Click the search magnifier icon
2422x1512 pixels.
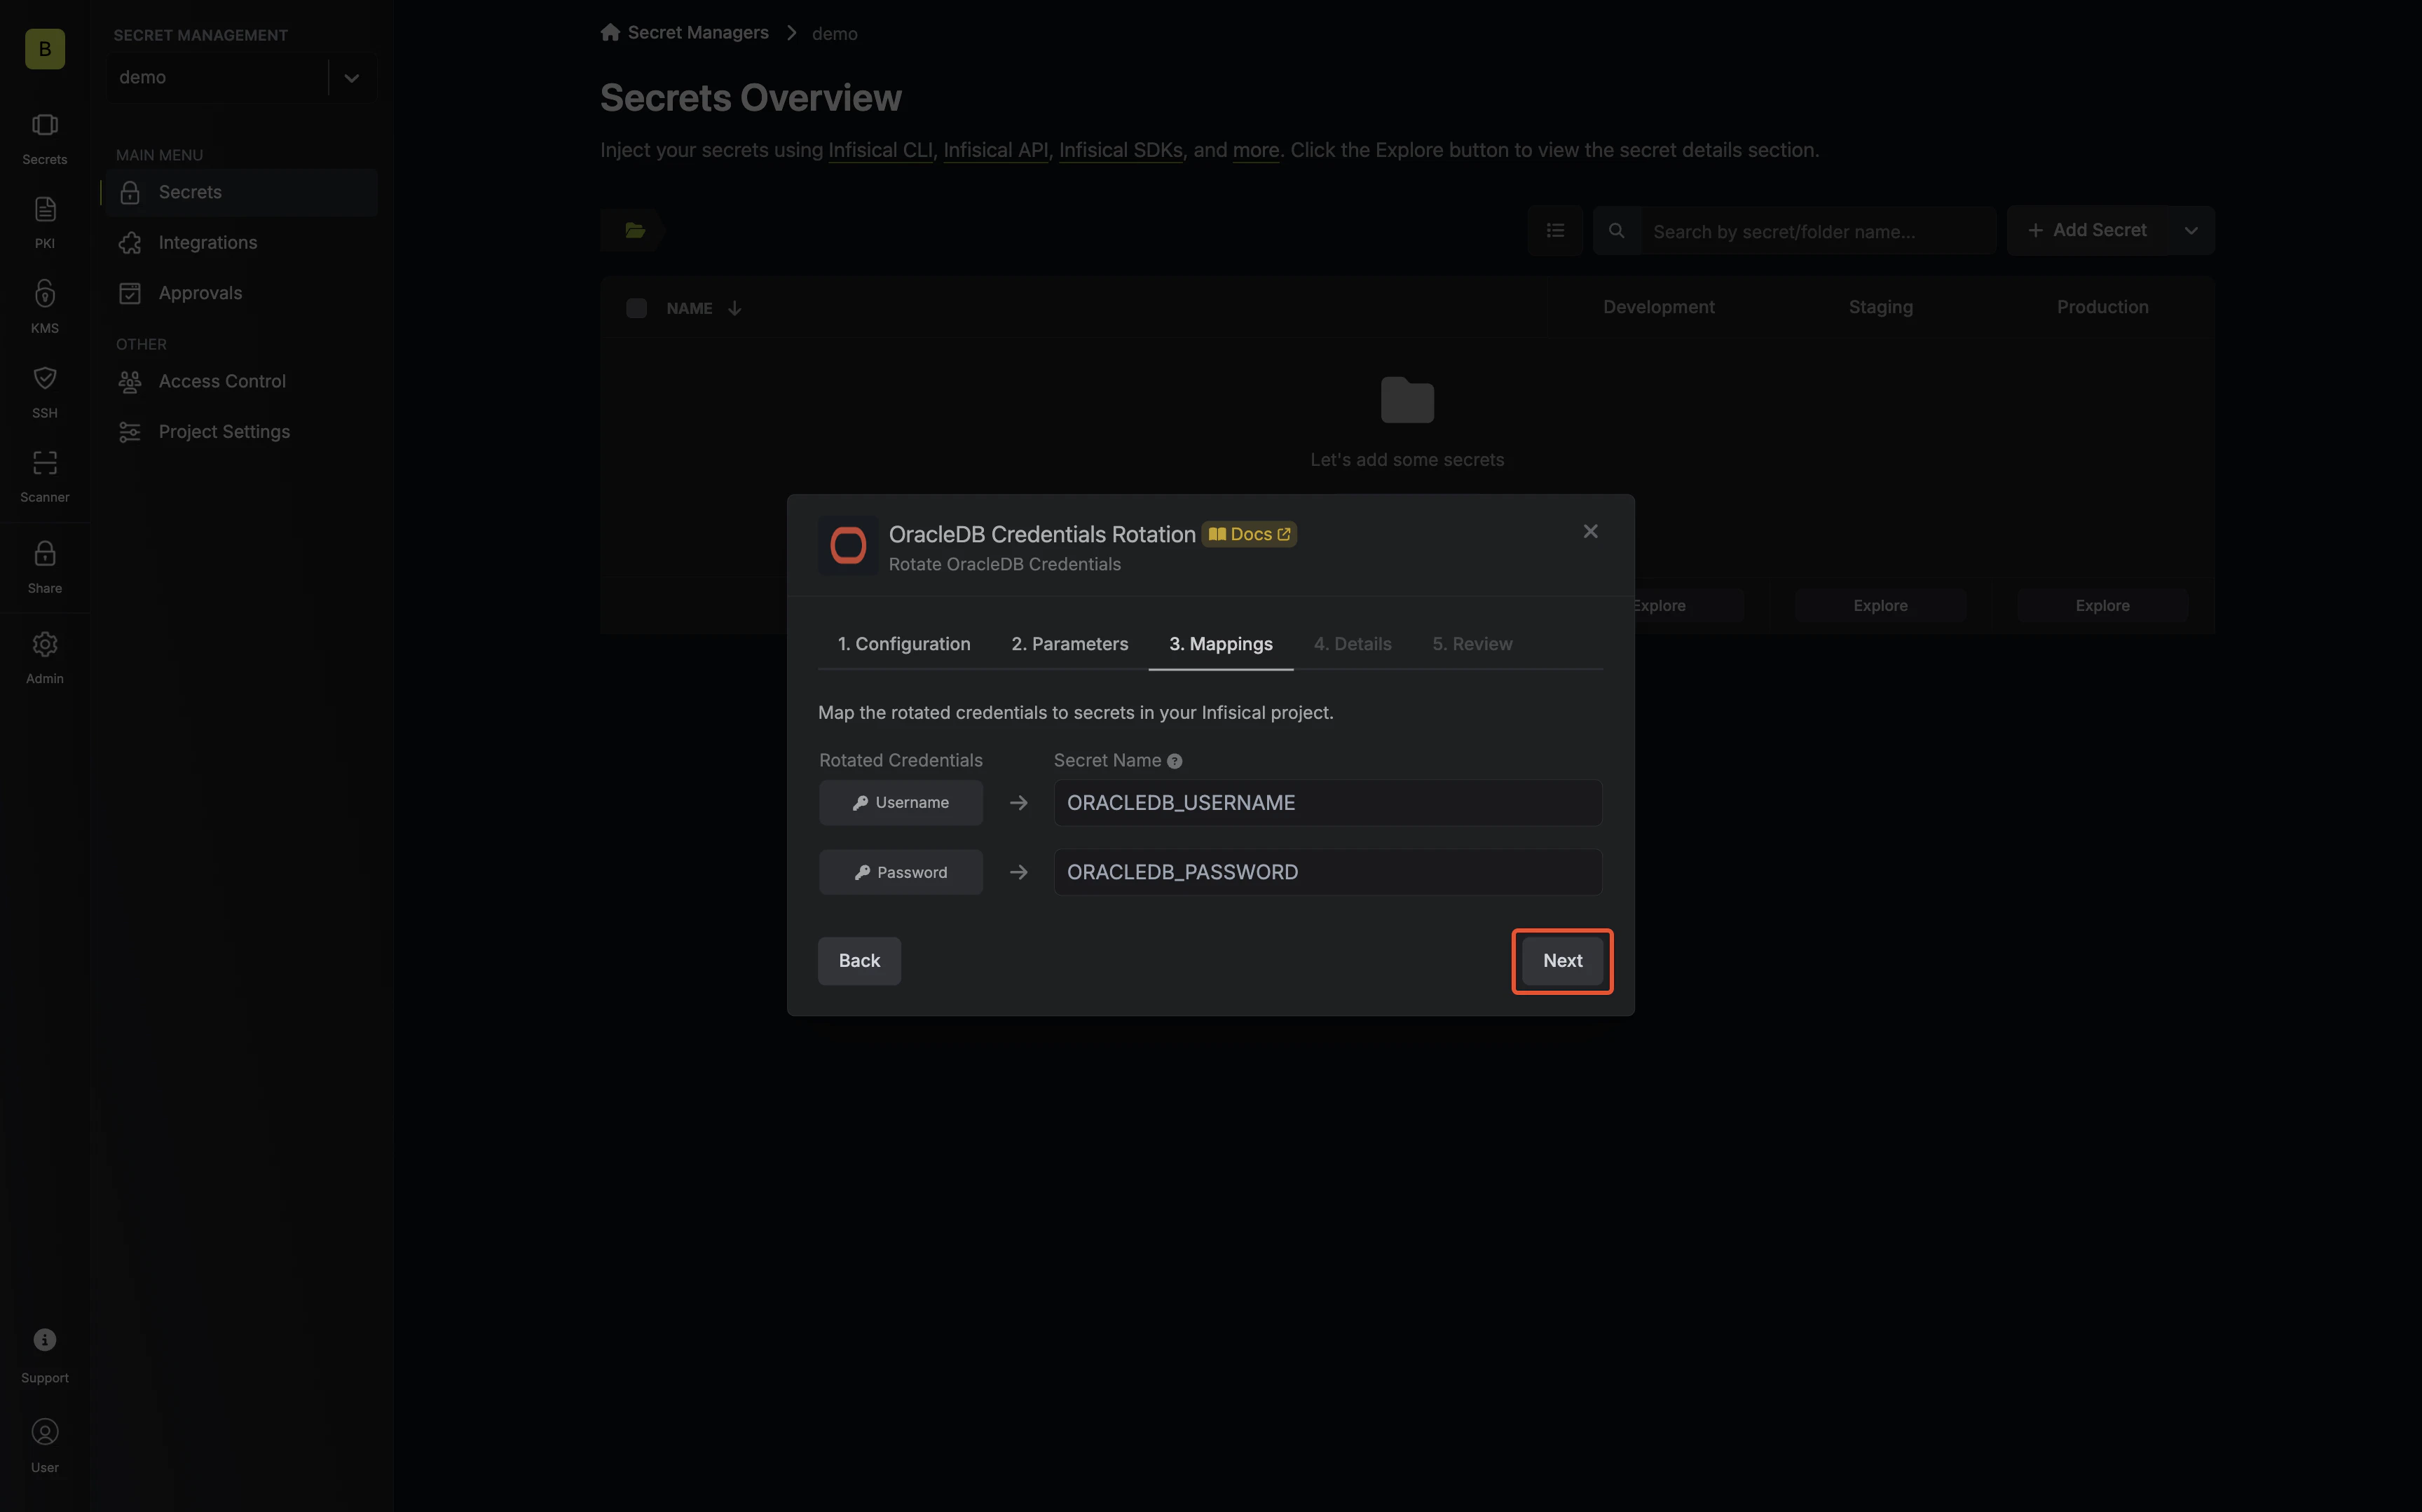tap(1616, 231)
